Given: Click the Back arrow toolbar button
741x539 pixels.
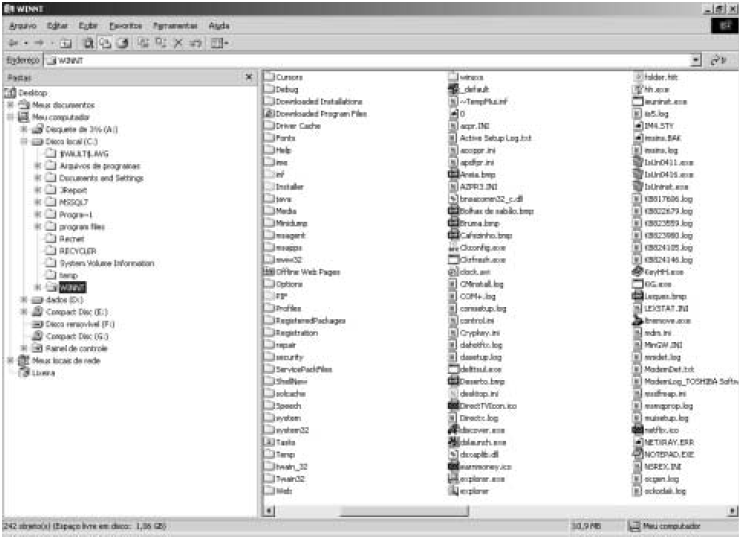Looking at the screenshot, I should [11, 44].
